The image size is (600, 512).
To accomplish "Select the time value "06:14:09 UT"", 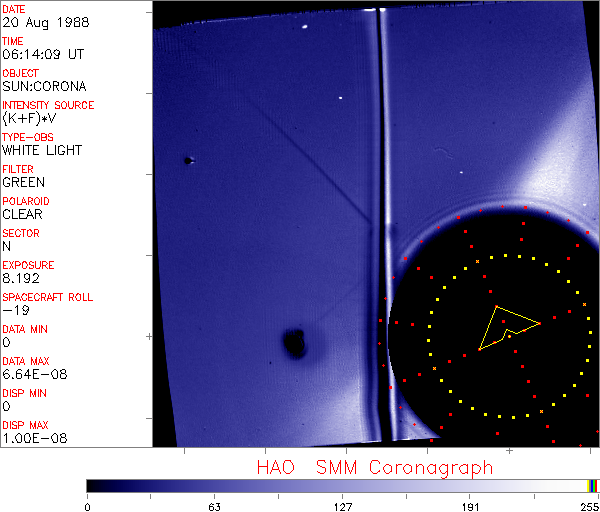I will 41,55.
